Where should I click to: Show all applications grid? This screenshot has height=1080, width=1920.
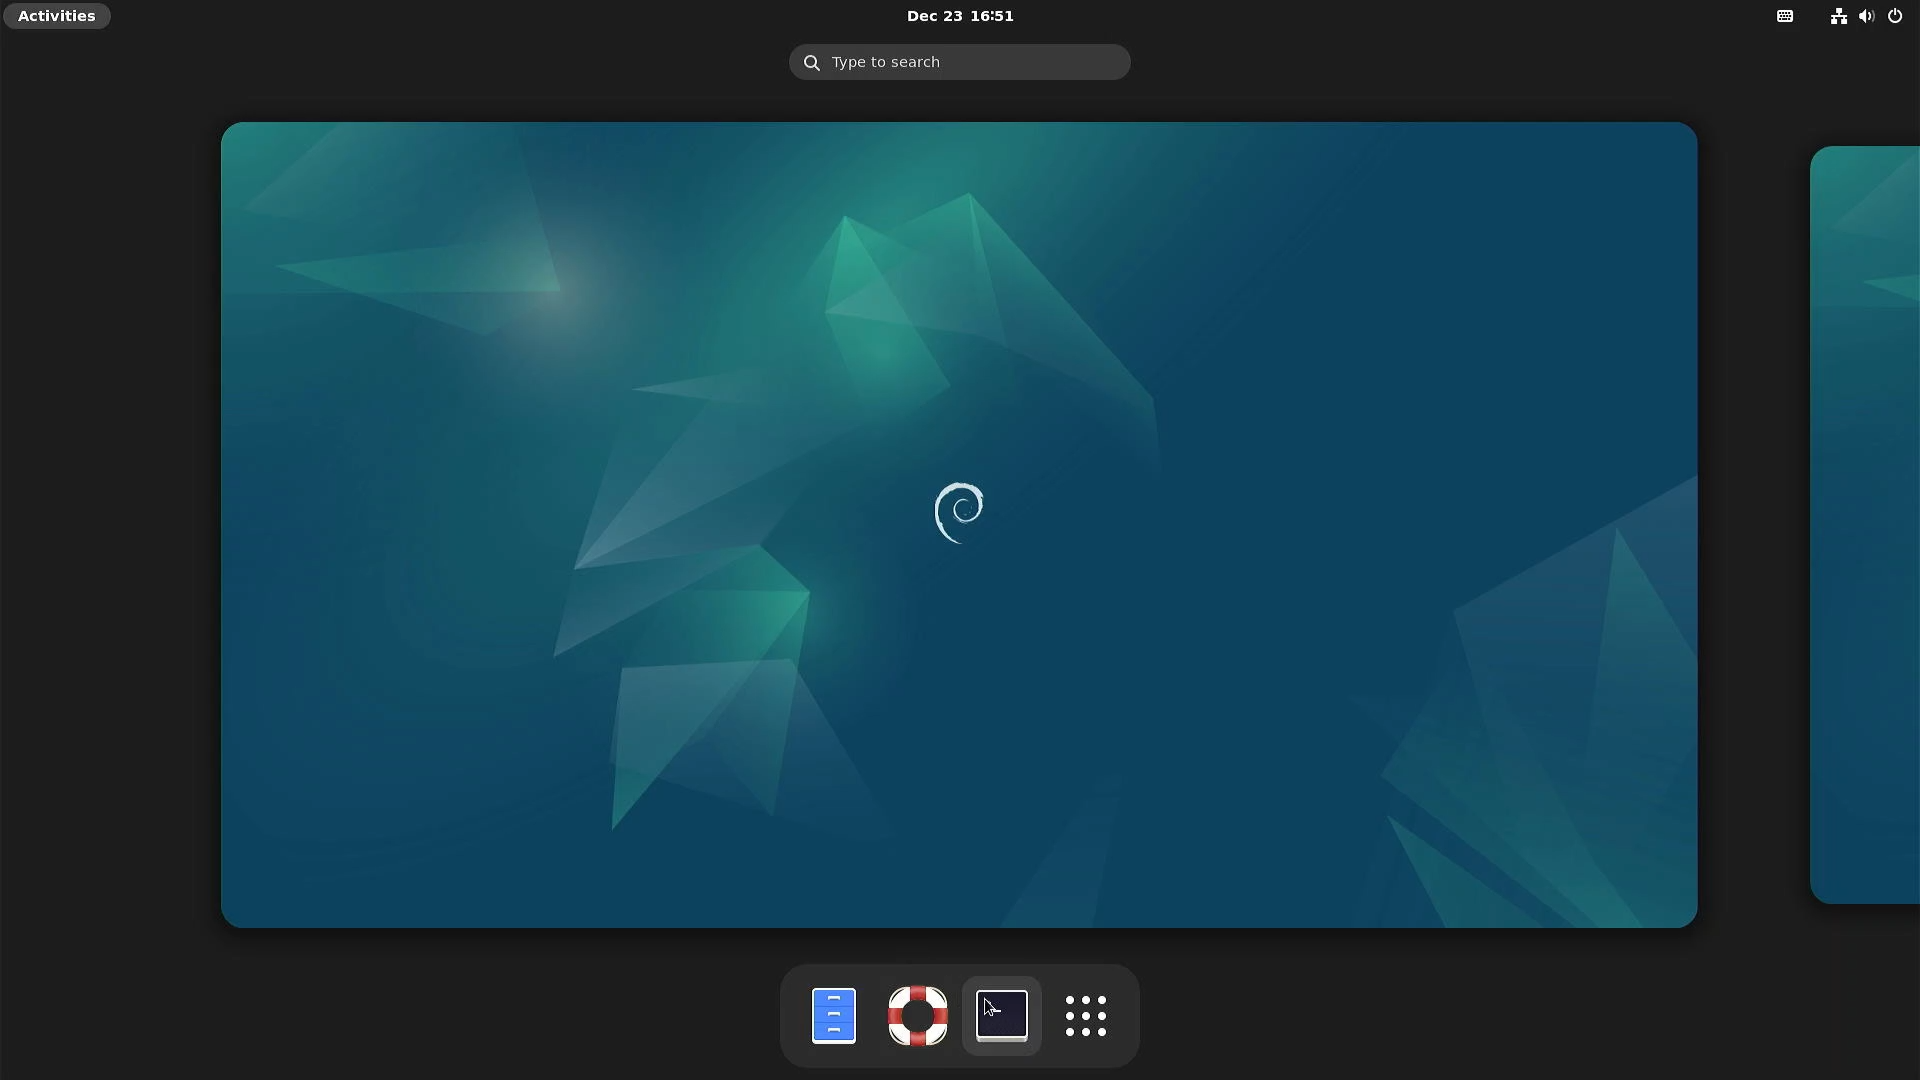point(1085,1015)
